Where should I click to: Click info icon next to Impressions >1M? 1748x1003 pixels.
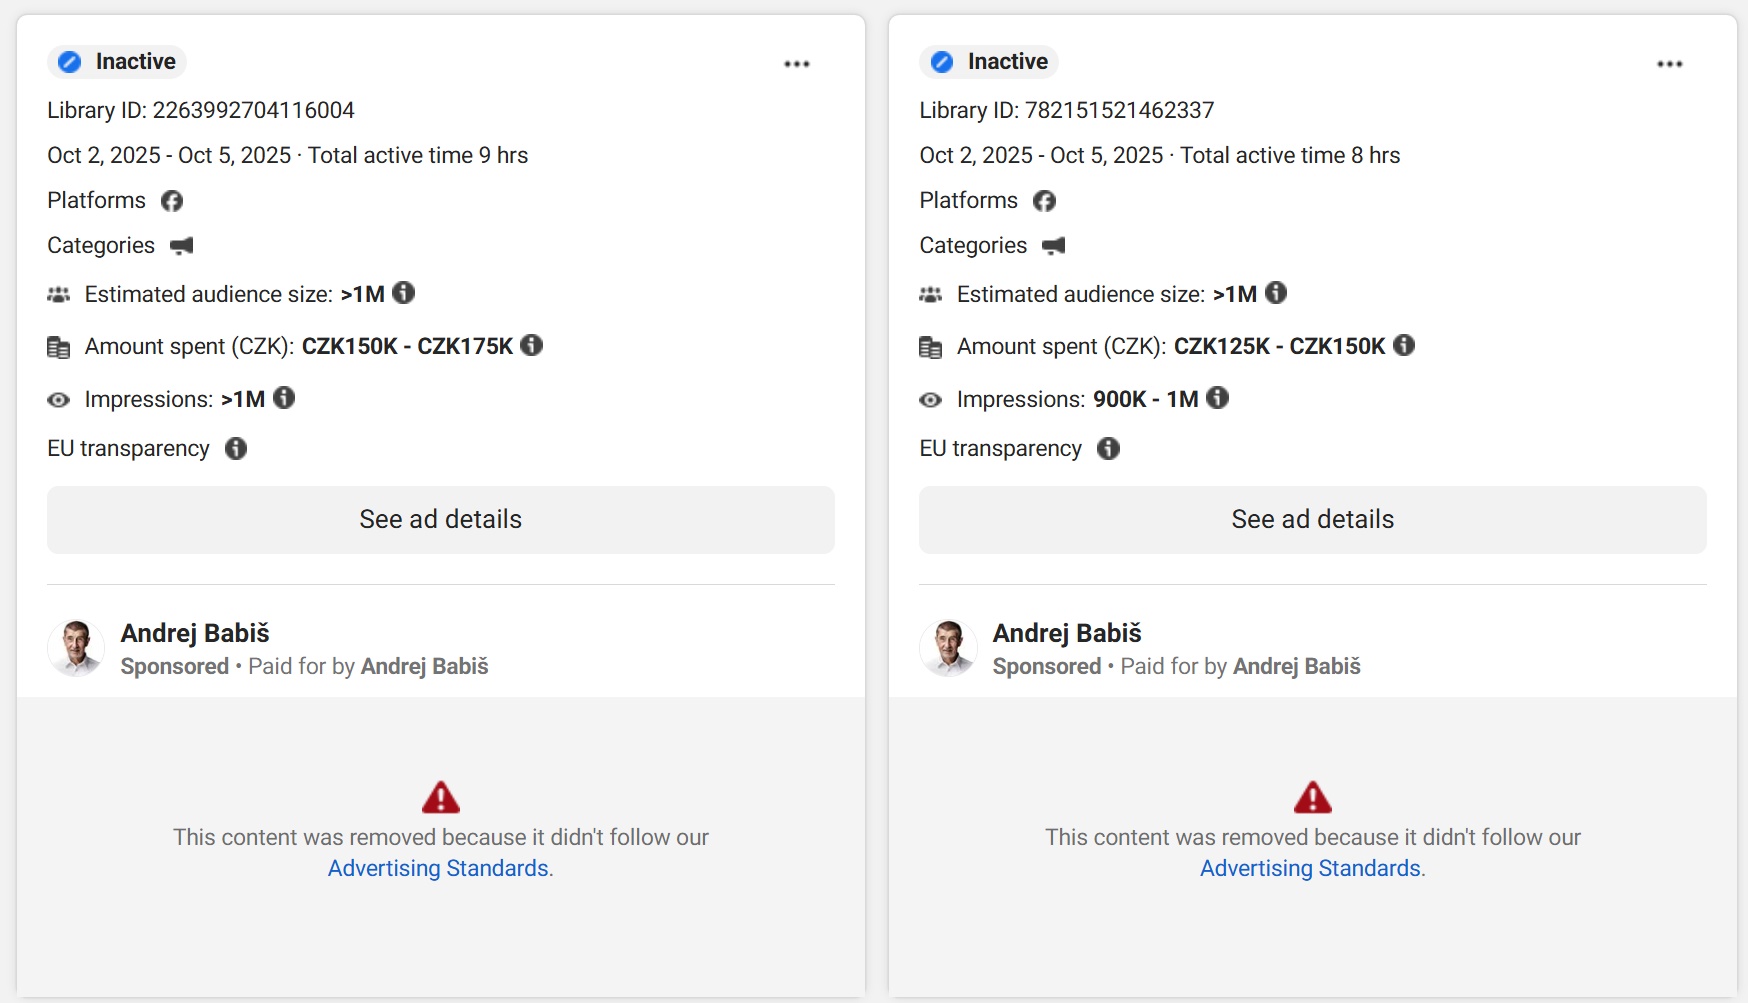284,398
